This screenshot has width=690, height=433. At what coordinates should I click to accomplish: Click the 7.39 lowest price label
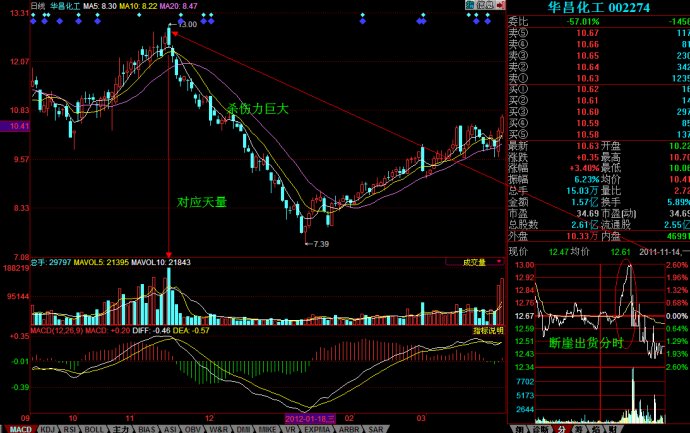click(319, 244)
